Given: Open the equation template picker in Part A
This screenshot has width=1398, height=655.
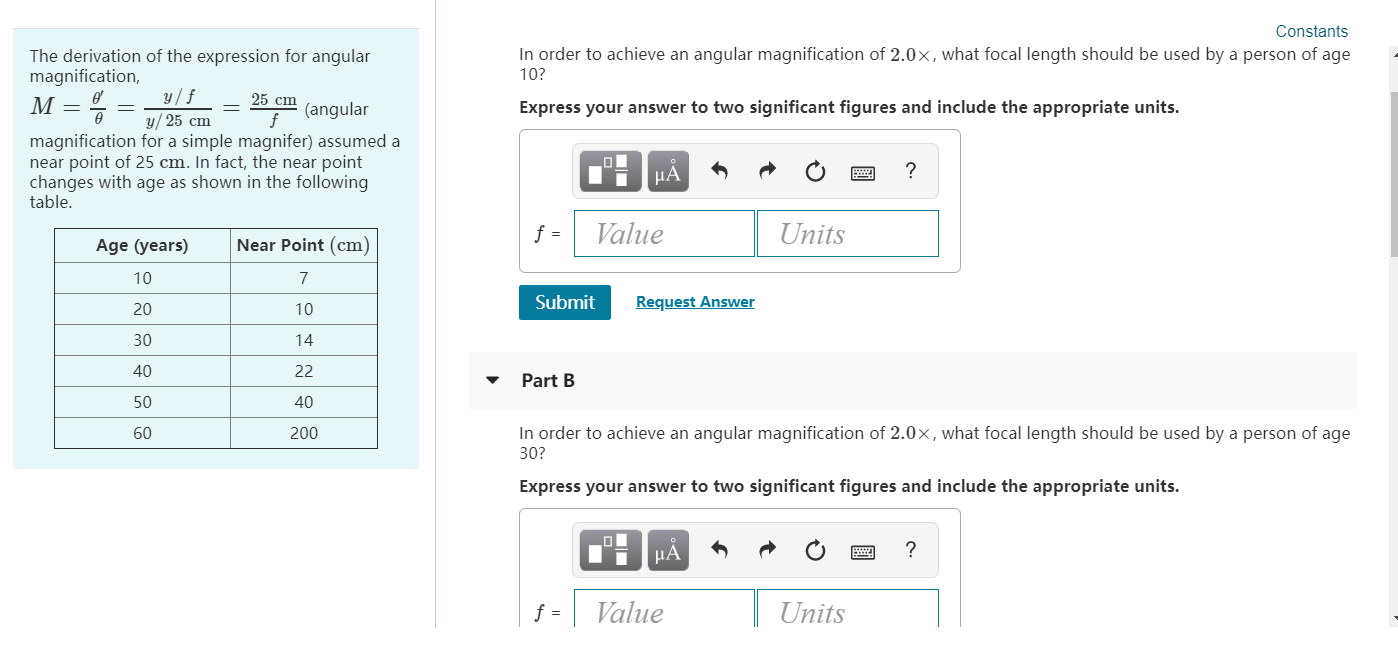Looking at the screenshot, I should pos(610,170).
